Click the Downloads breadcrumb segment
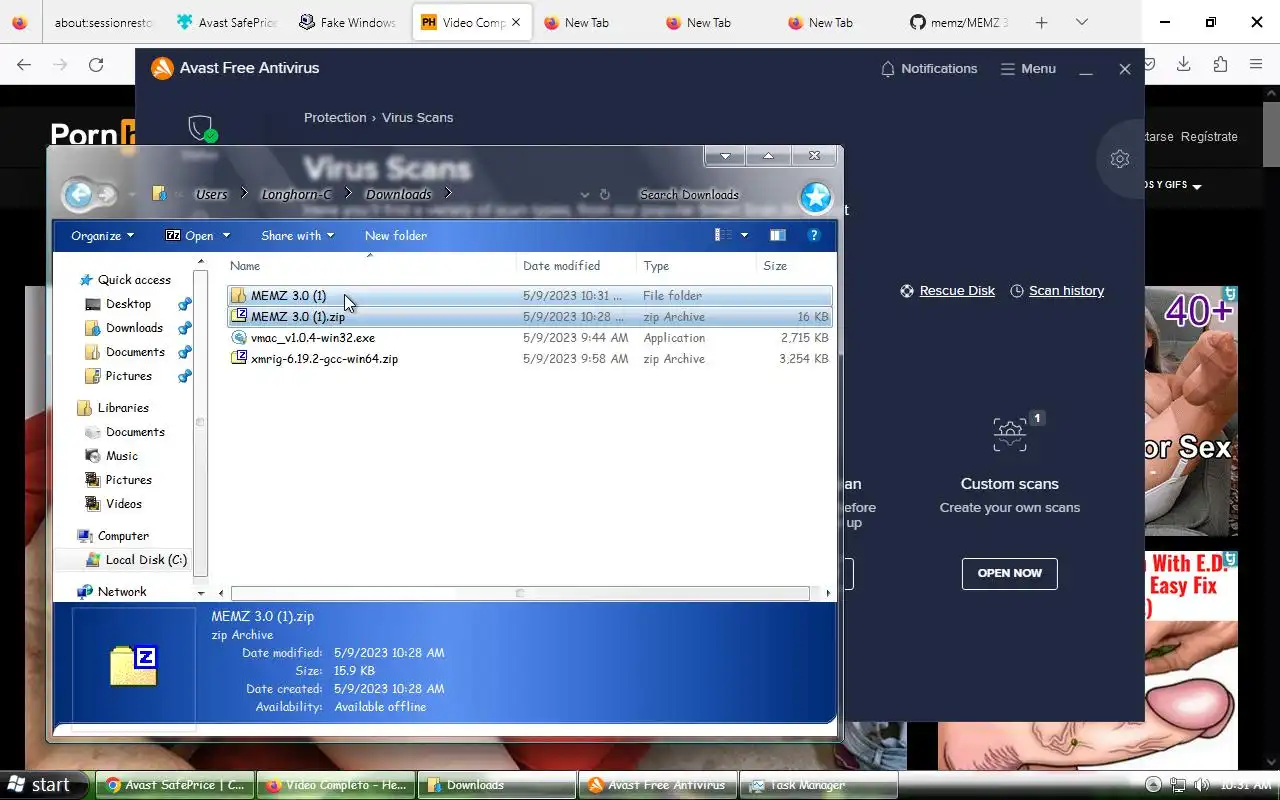Image resolution: width=1280 pixels, height=800 pixels. (x=398, y=195)
